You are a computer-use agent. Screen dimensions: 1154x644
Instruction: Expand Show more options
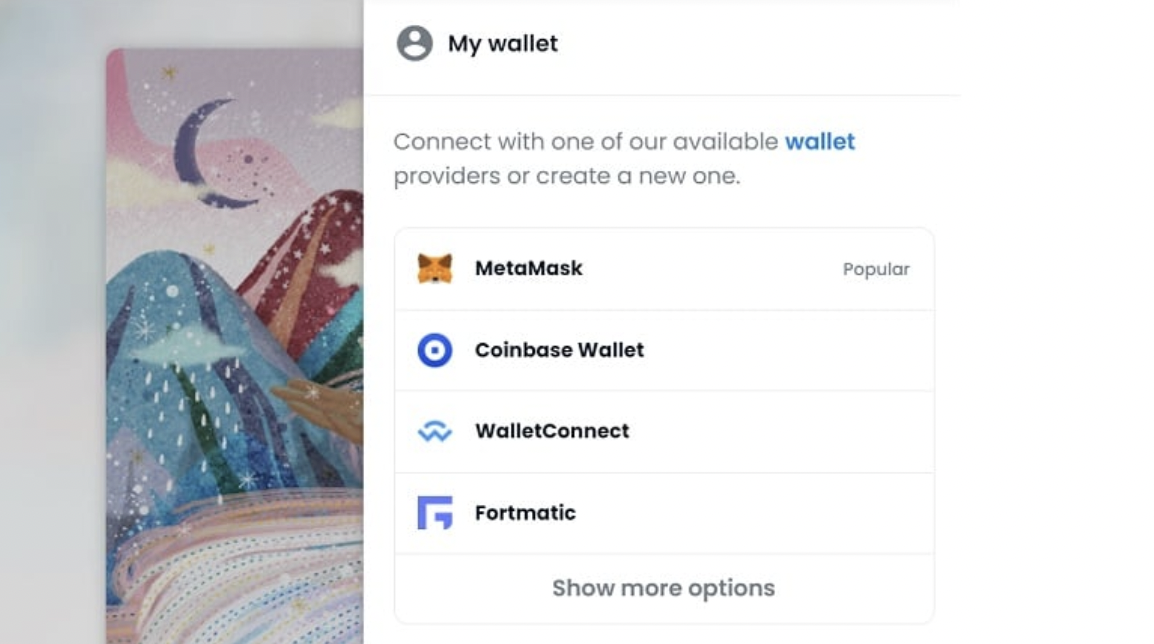point(663,588)
